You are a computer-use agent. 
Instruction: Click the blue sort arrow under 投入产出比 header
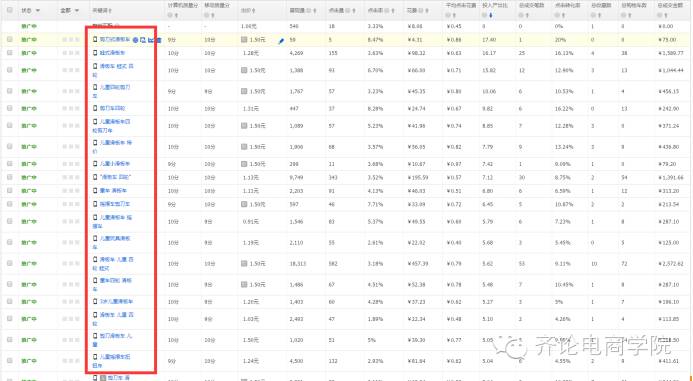pyautogui.click(x=491, y=16)
